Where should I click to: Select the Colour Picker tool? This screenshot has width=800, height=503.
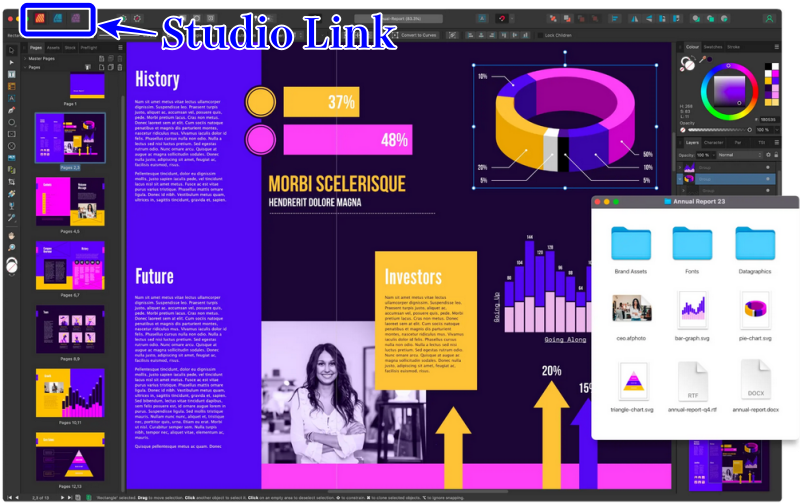[x=11, y=218]
